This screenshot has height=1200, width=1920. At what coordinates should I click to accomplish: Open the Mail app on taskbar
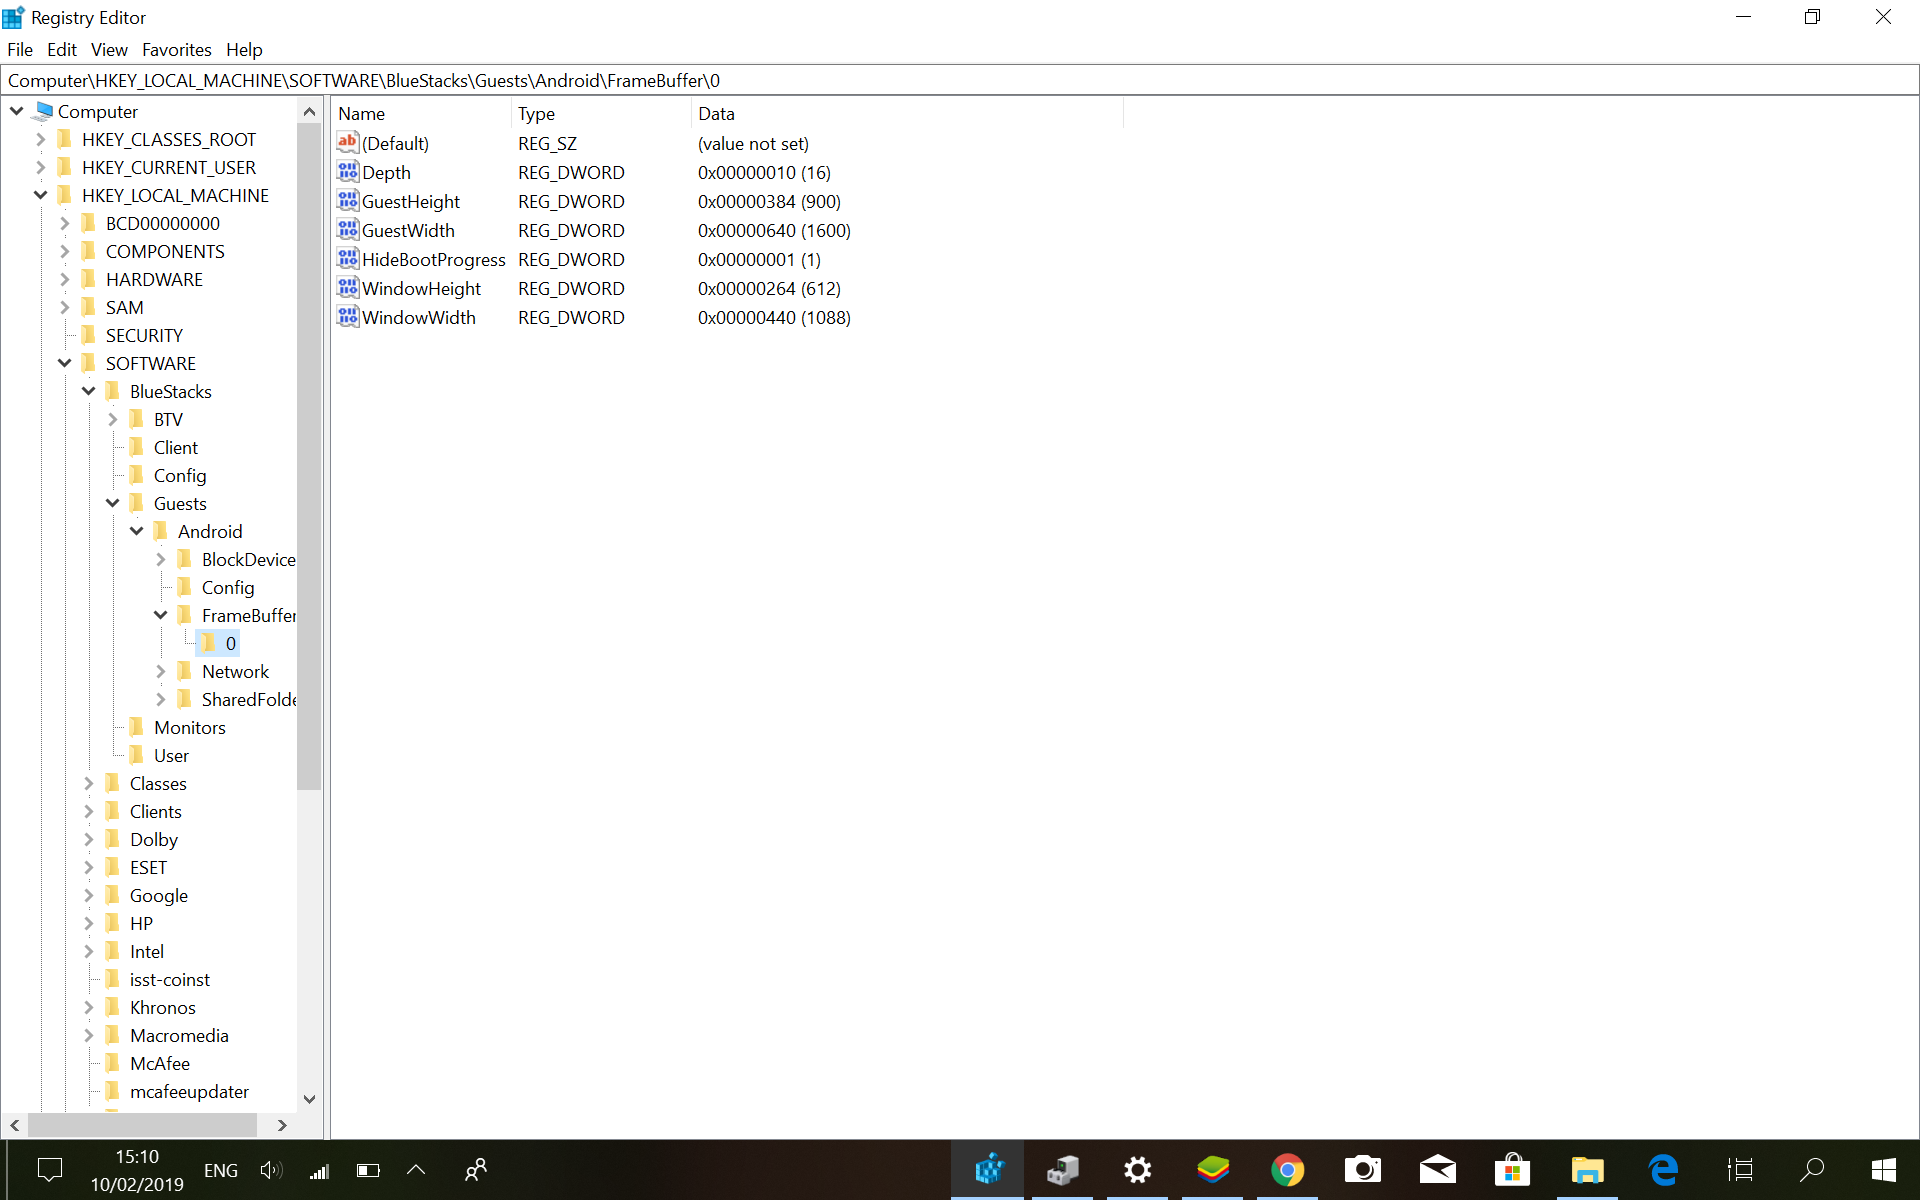1438,1169
